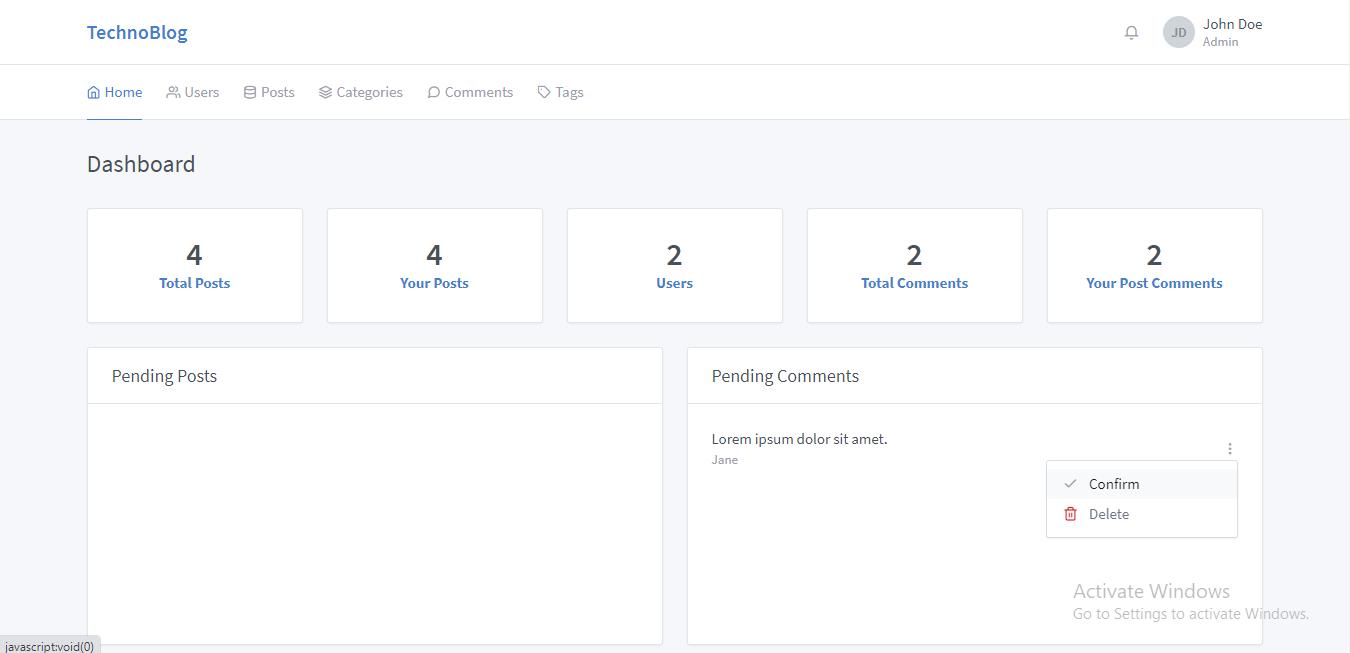Click the JD user avatar

click(1178, 32)
